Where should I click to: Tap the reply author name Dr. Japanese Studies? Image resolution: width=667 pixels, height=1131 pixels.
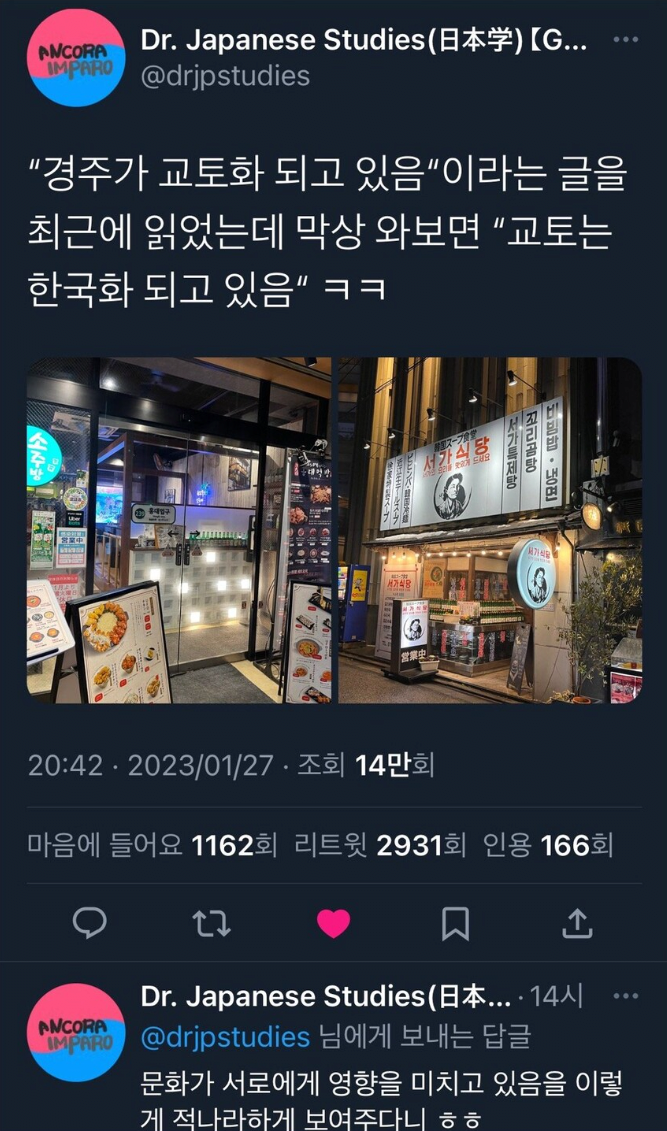pyautogui.click(x=326, y=996)
